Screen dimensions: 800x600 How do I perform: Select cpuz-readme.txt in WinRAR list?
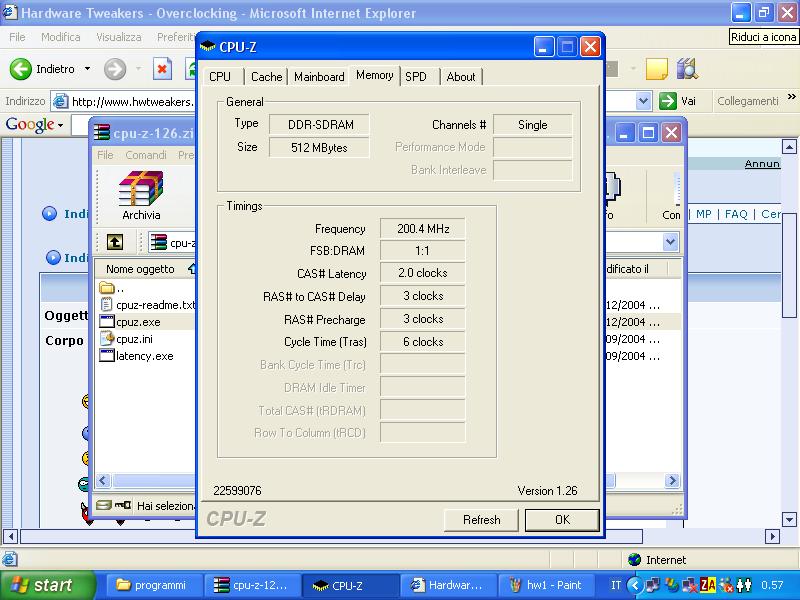pos(147,305)
